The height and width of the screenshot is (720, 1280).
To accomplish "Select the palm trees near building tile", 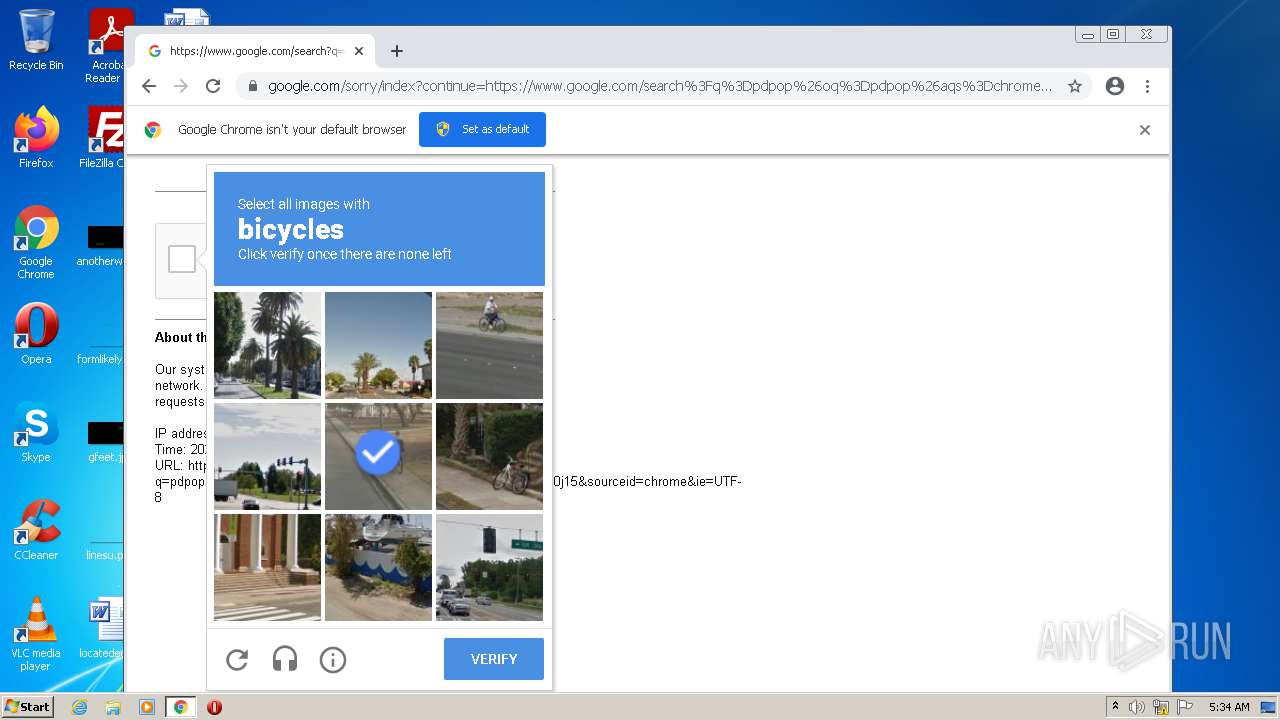I will click(x=378, y=345).
